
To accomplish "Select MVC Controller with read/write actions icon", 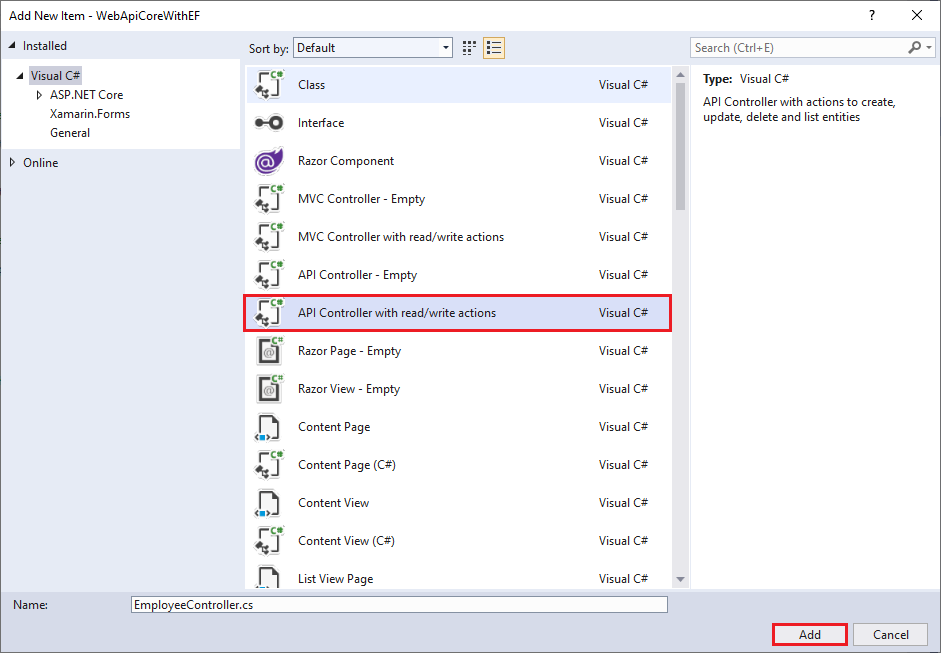I will [x=269, y=236].
